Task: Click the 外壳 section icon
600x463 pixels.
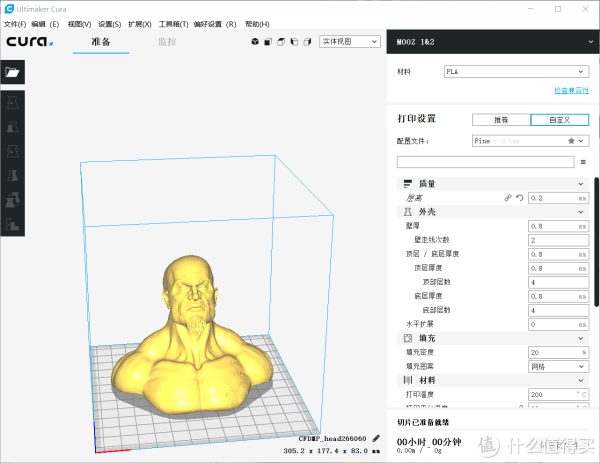Action: (x=408, y=212)
